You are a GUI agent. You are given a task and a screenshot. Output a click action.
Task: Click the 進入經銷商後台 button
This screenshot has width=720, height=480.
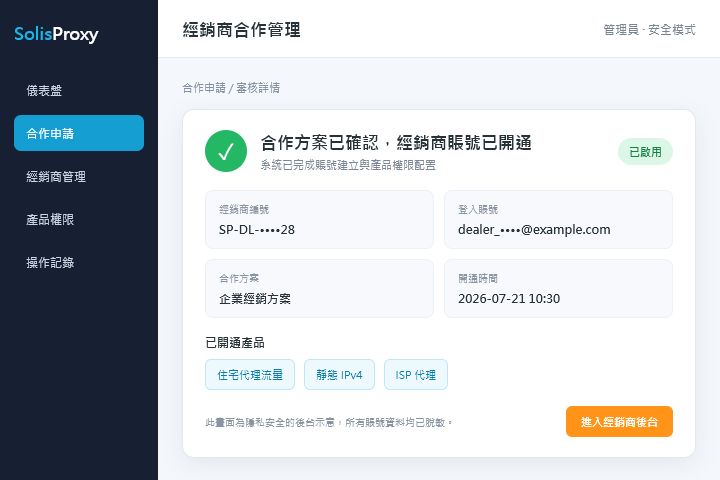pyautogui.click(x=619, y=422)
